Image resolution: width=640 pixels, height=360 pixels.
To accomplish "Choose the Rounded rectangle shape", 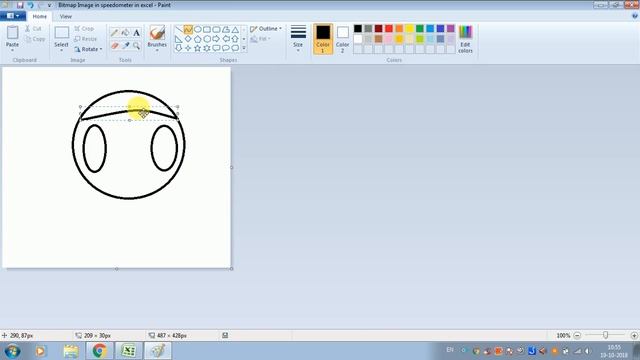I will (x=216, y=29).
